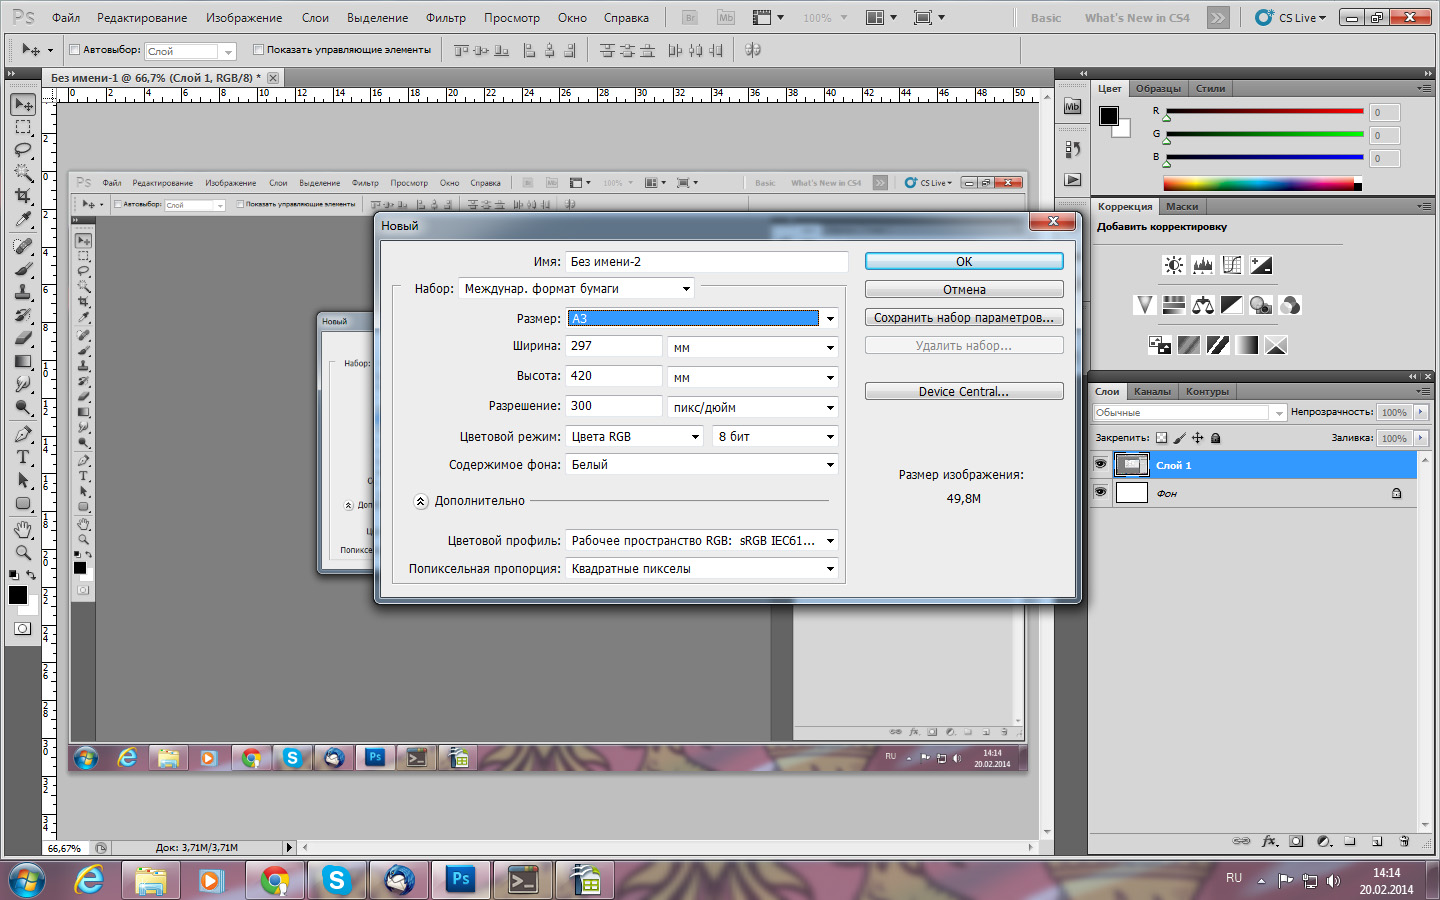Toggle lock all padlock icon
This screenshot has width=1440, height=900.
[1216, 438]
